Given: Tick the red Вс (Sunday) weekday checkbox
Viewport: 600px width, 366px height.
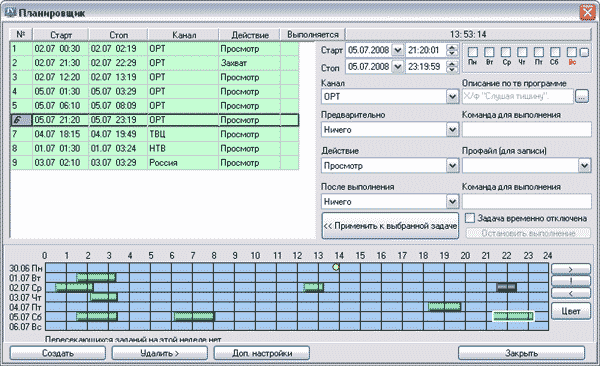Looking at the screenshot, I should pyautogui.click(x=572, y=52).
